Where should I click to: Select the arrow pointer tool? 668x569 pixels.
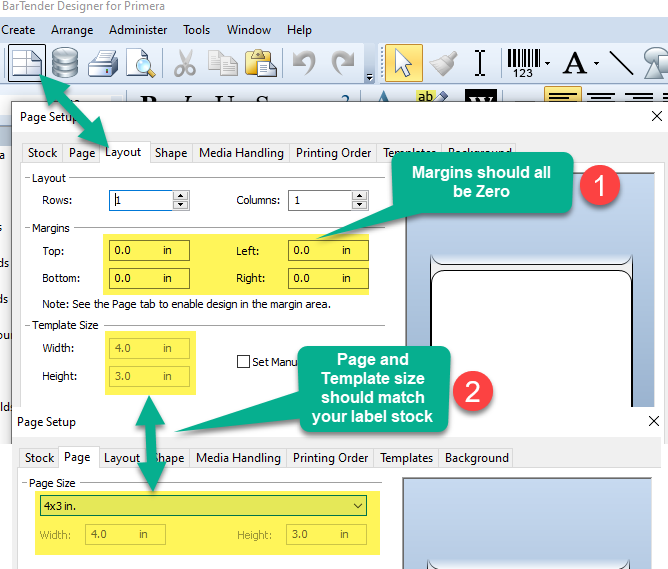coord(402,64)
